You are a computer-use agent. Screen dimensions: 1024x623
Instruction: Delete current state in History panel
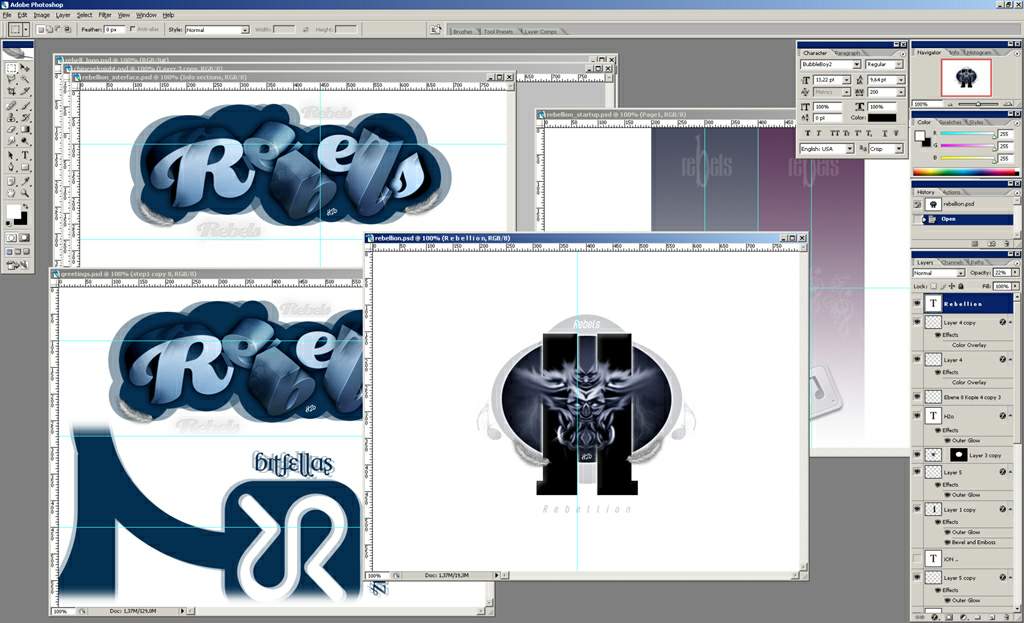[1007, 244]
